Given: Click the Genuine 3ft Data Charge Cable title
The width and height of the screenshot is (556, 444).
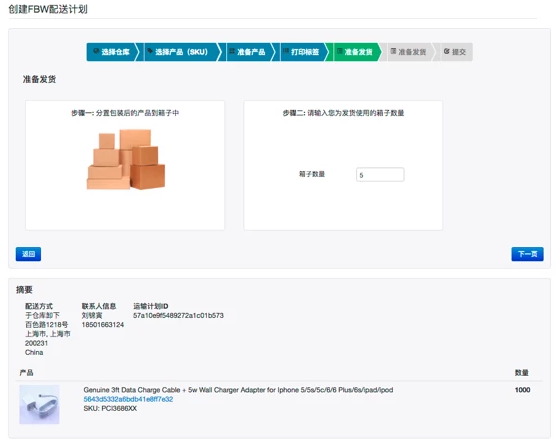Looking at the screenshot, I should tap(238, 390).
